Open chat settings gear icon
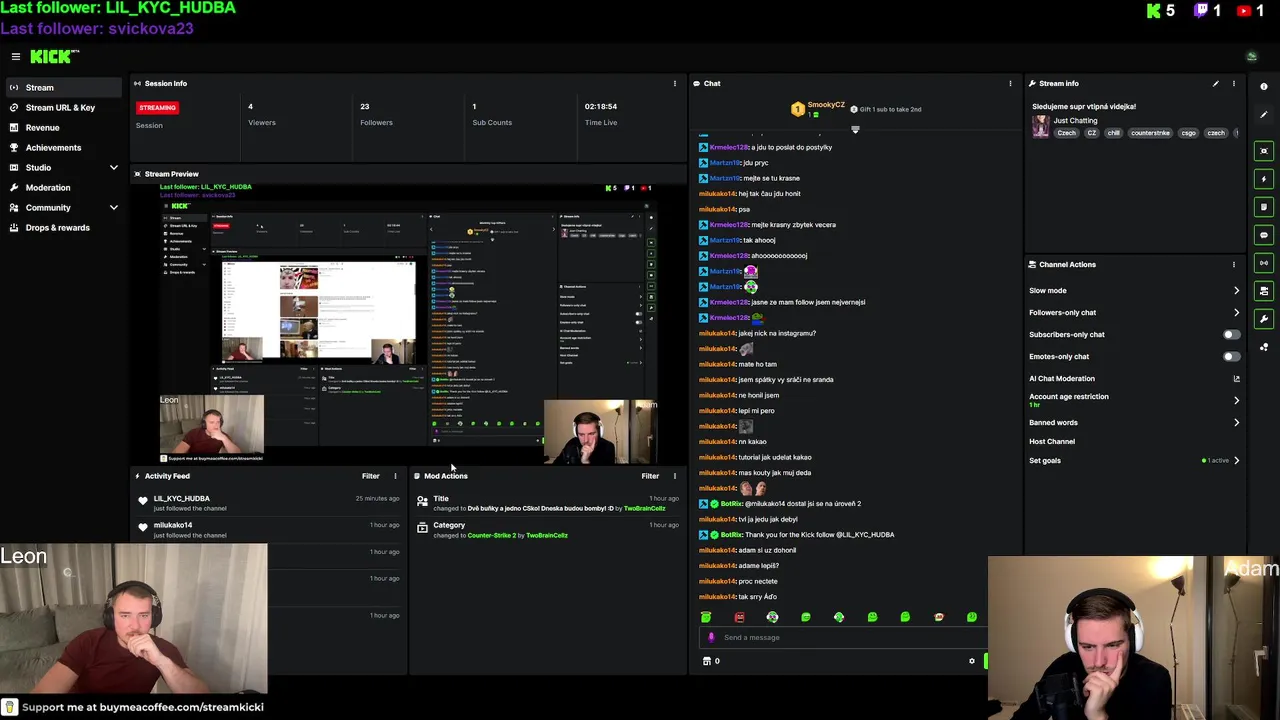 [x=971, y=661]
